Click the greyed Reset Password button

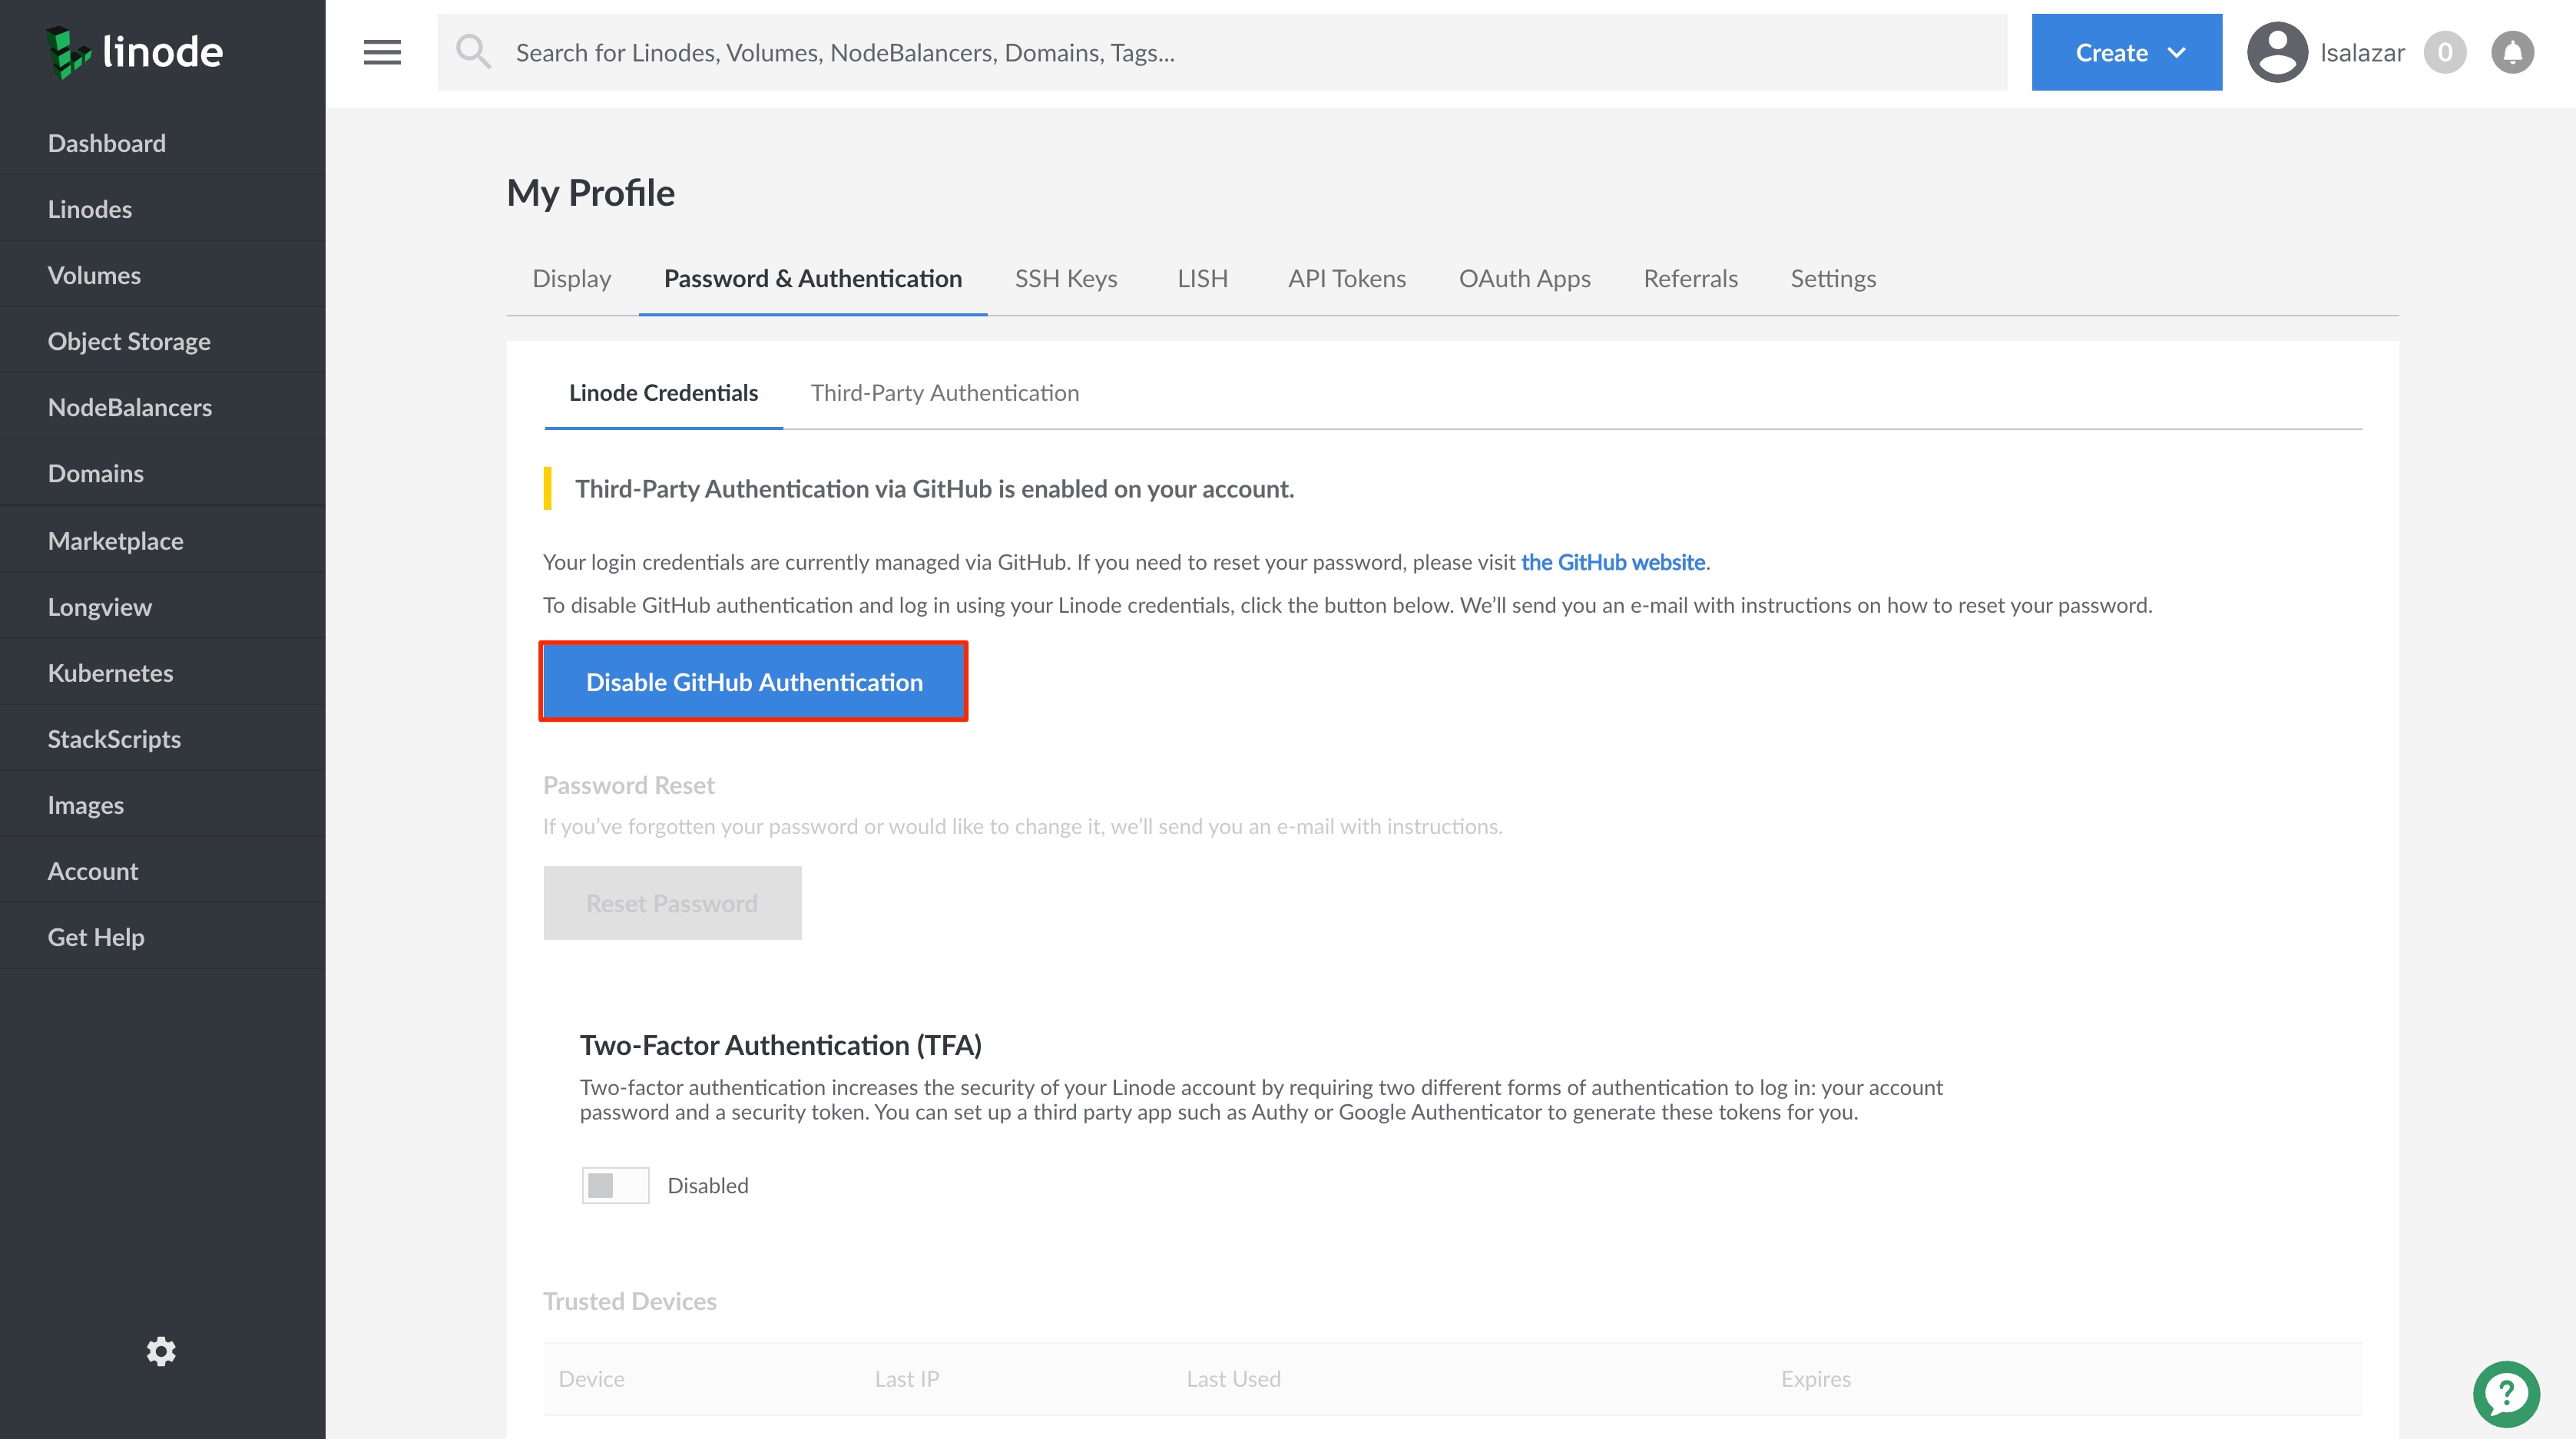point(671,903)
